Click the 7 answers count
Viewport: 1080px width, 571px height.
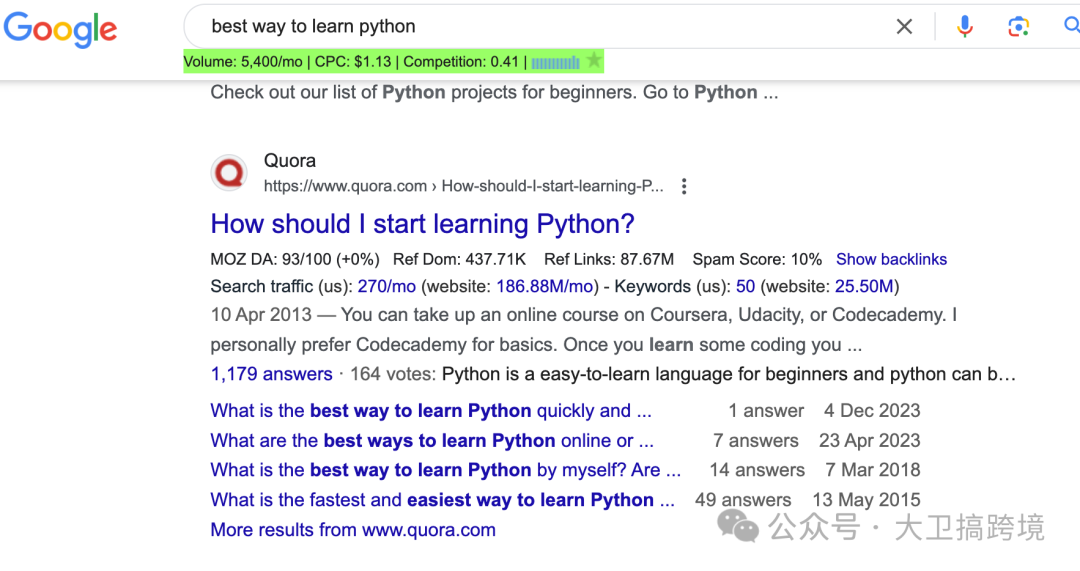point(756,440)
